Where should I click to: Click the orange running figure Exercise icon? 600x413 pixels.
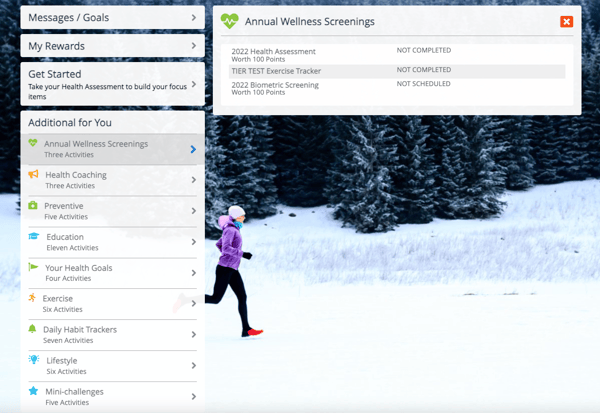32,297
